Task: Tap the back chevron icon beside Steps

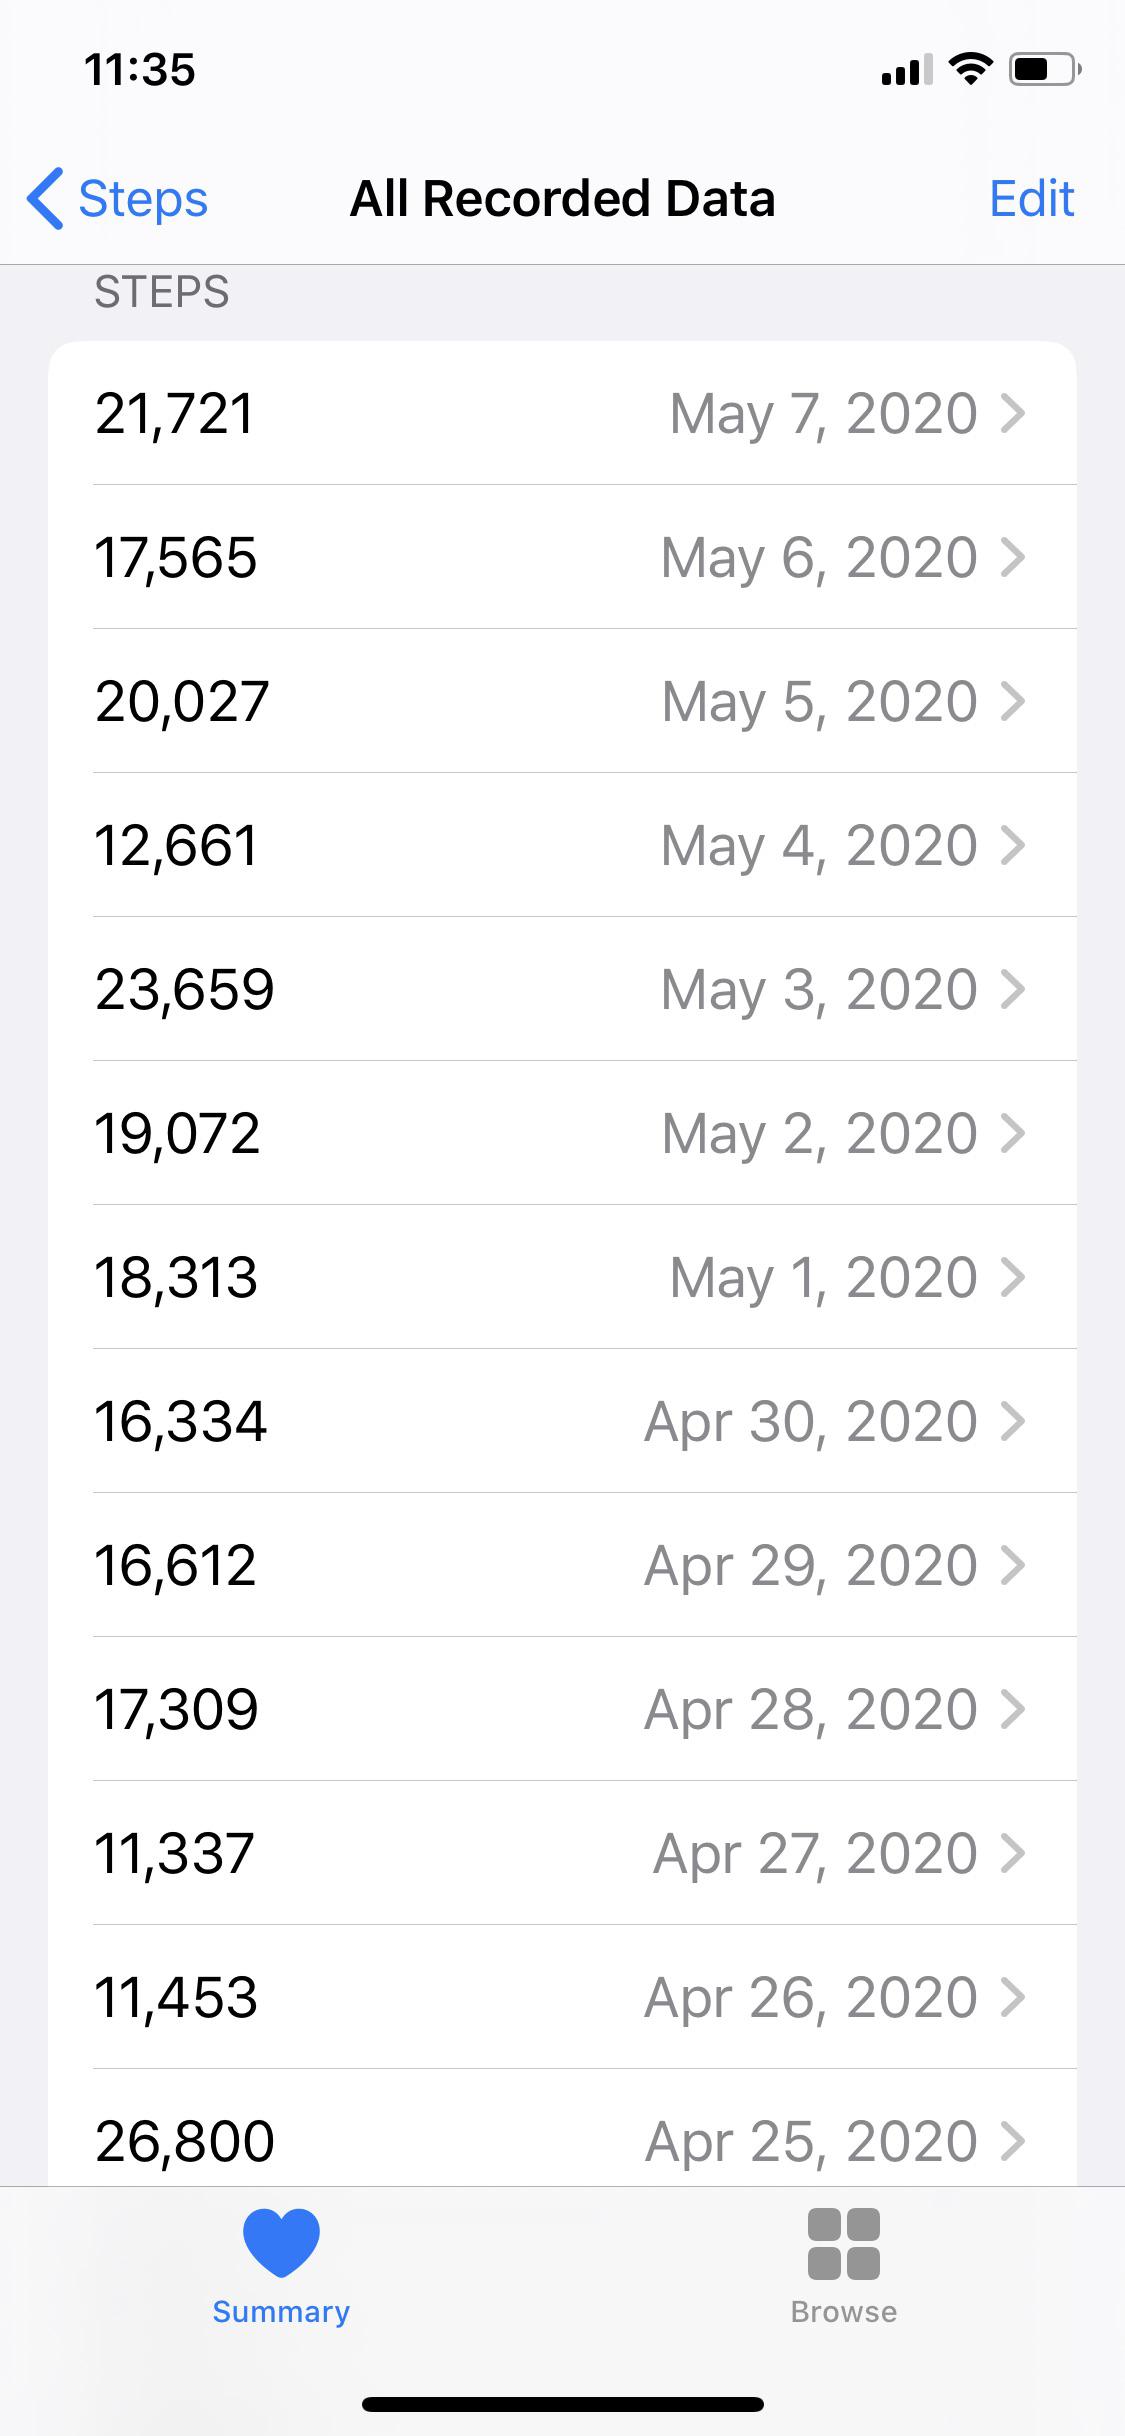Action: [x=45, y=198]
